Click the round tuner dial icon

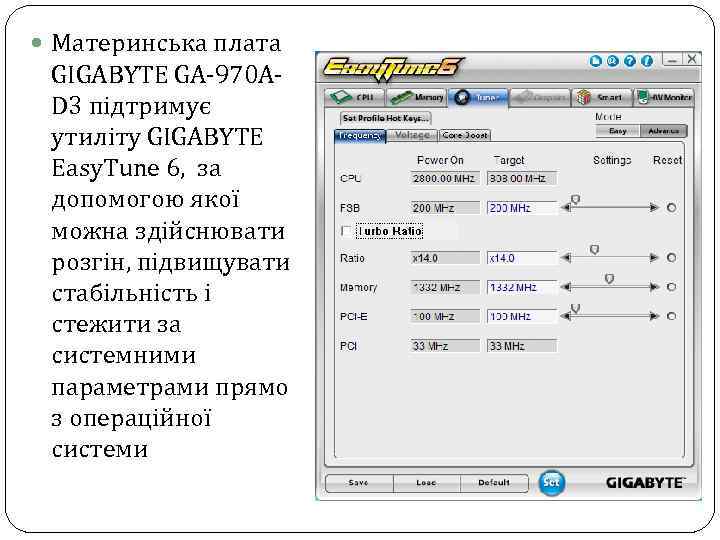[462, 97]
